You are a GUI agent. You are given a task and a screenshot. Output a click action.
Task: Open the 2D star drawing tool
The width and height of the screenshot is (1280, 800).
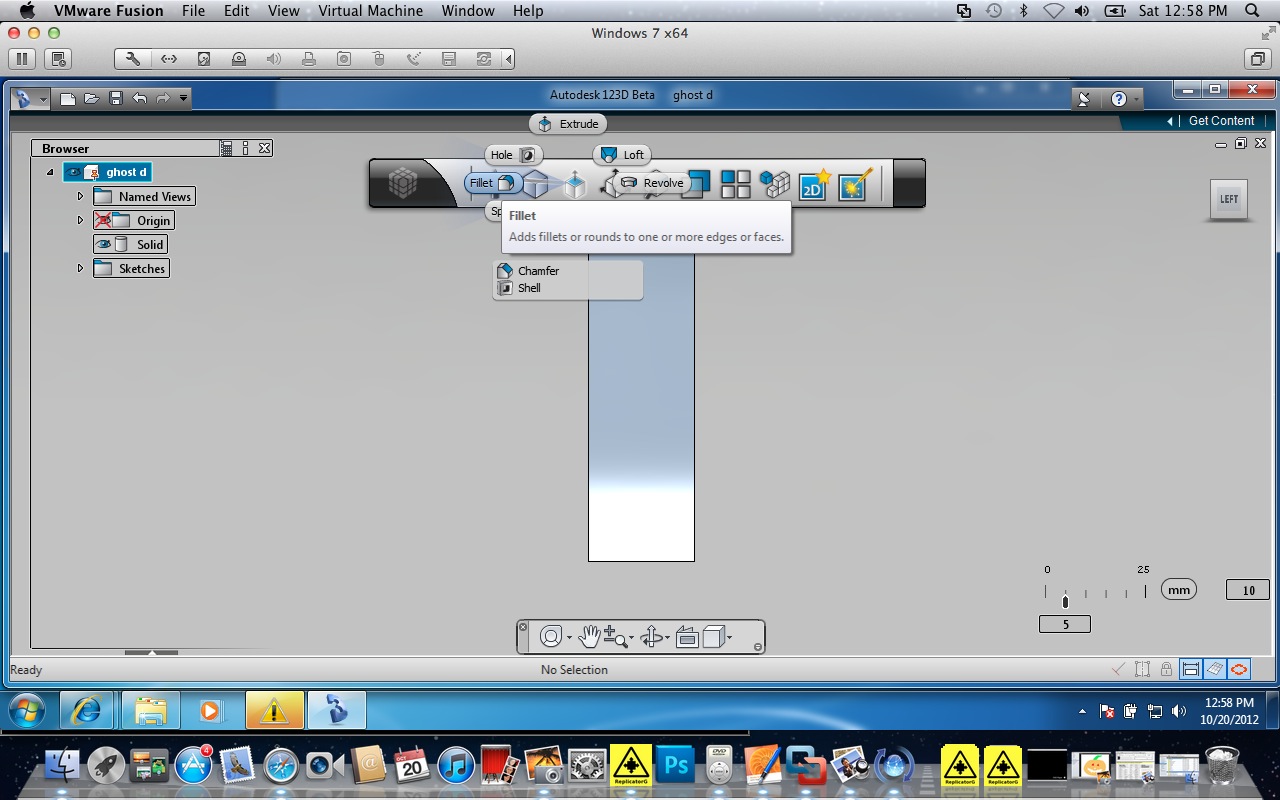tap(814, 184)
